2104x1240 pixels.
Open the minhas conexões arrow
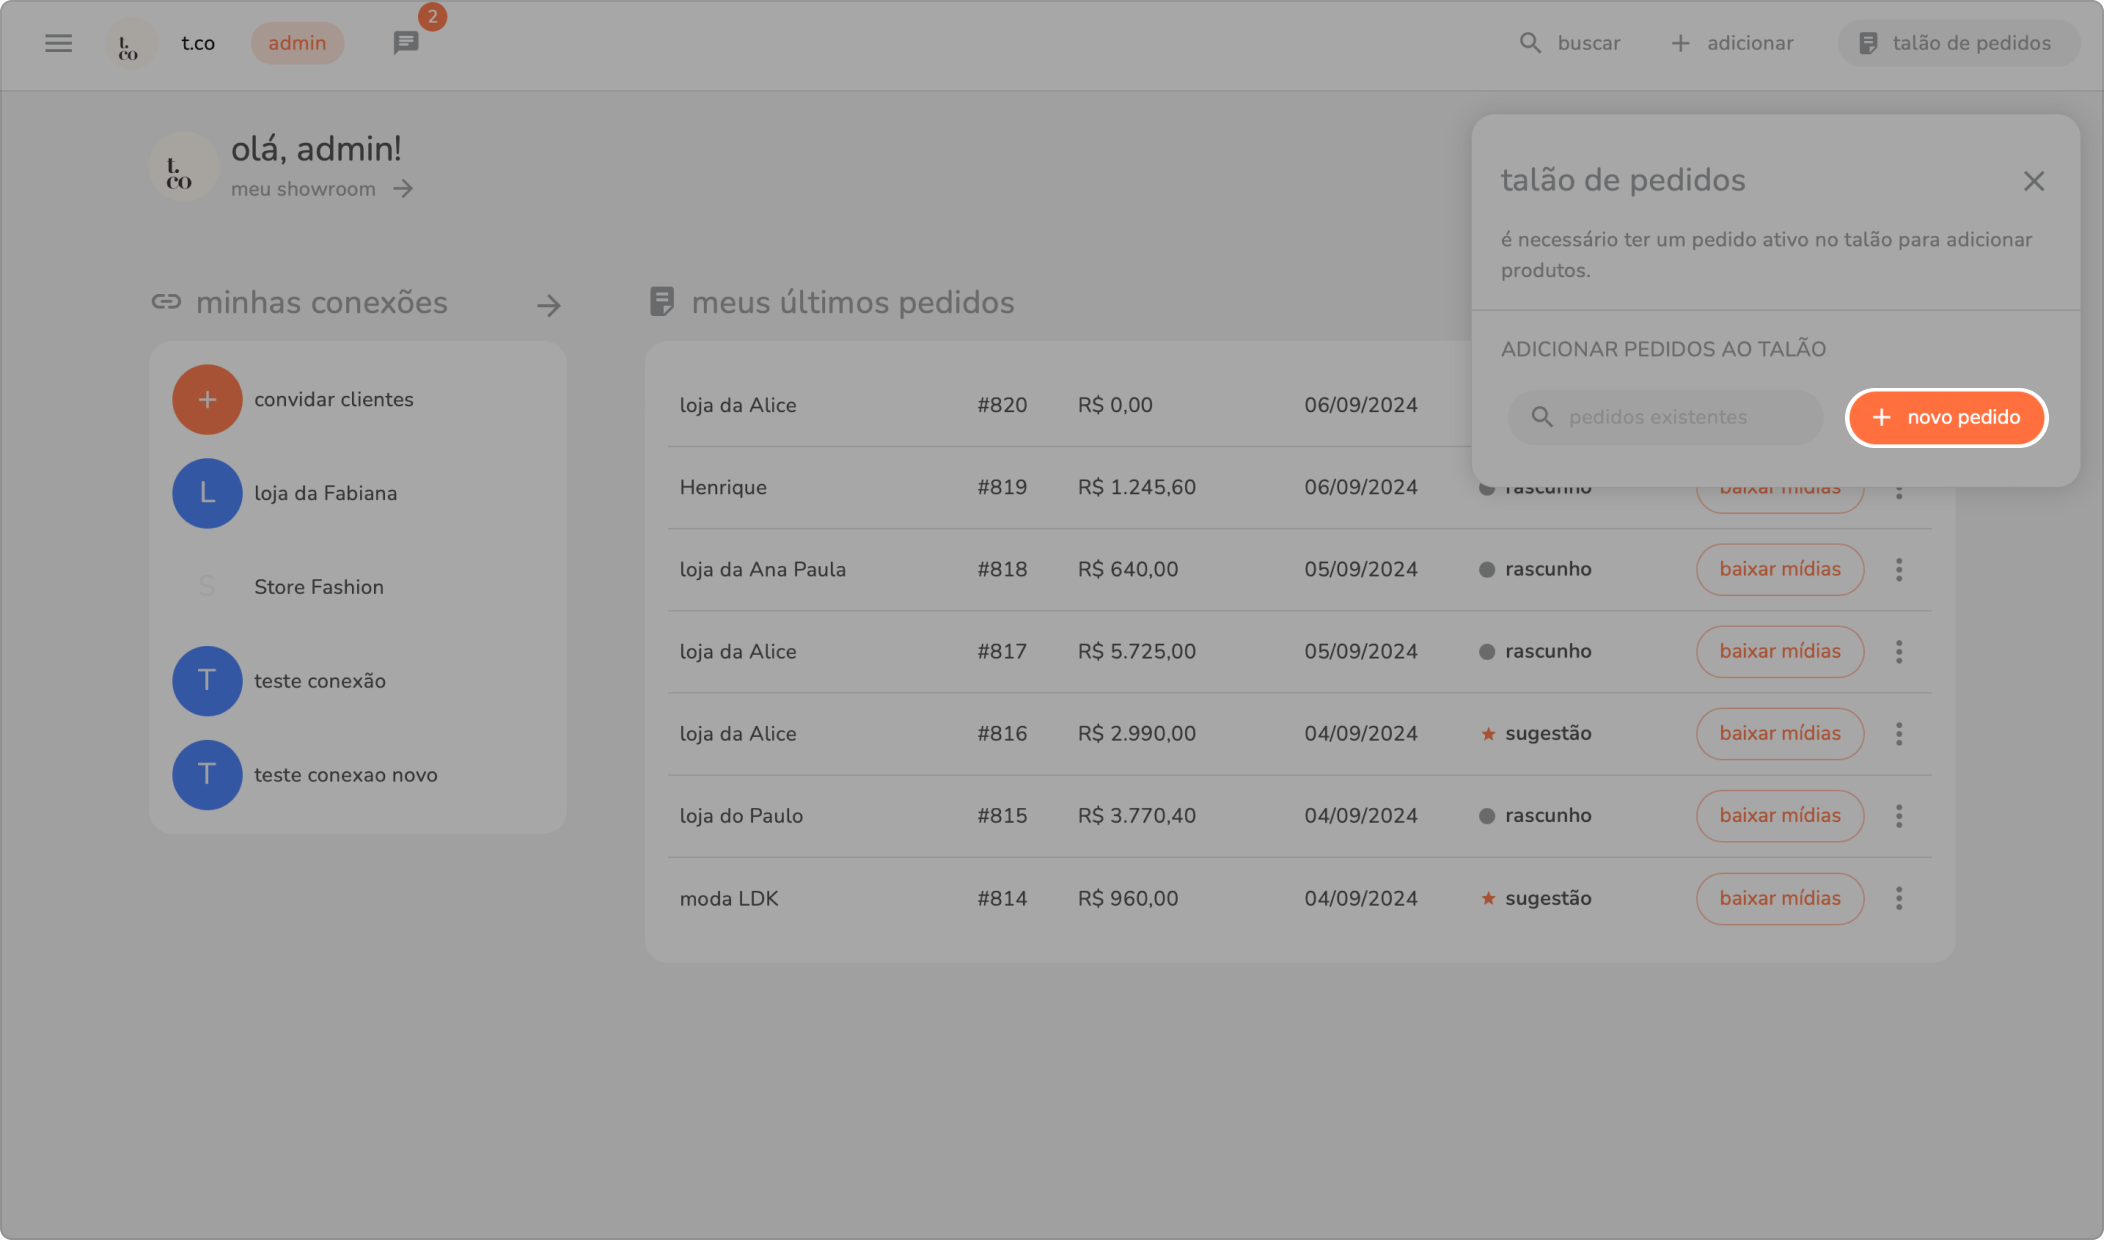coord(548,305)
